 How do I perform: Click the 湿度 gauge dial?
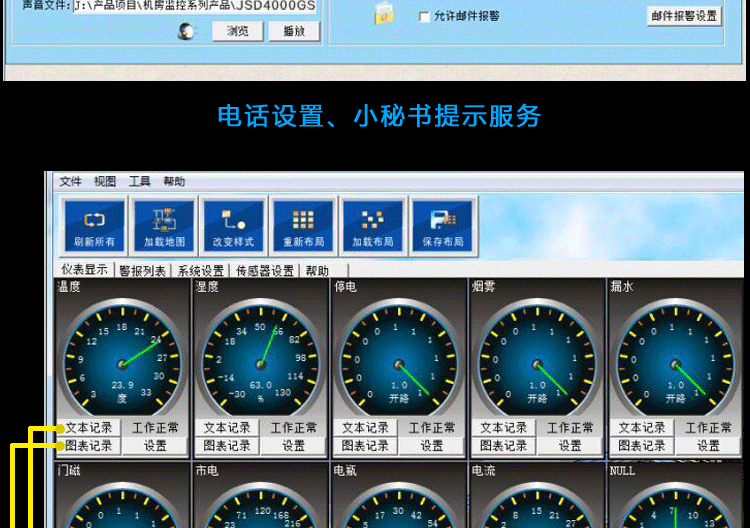click(x=261, y=359)
